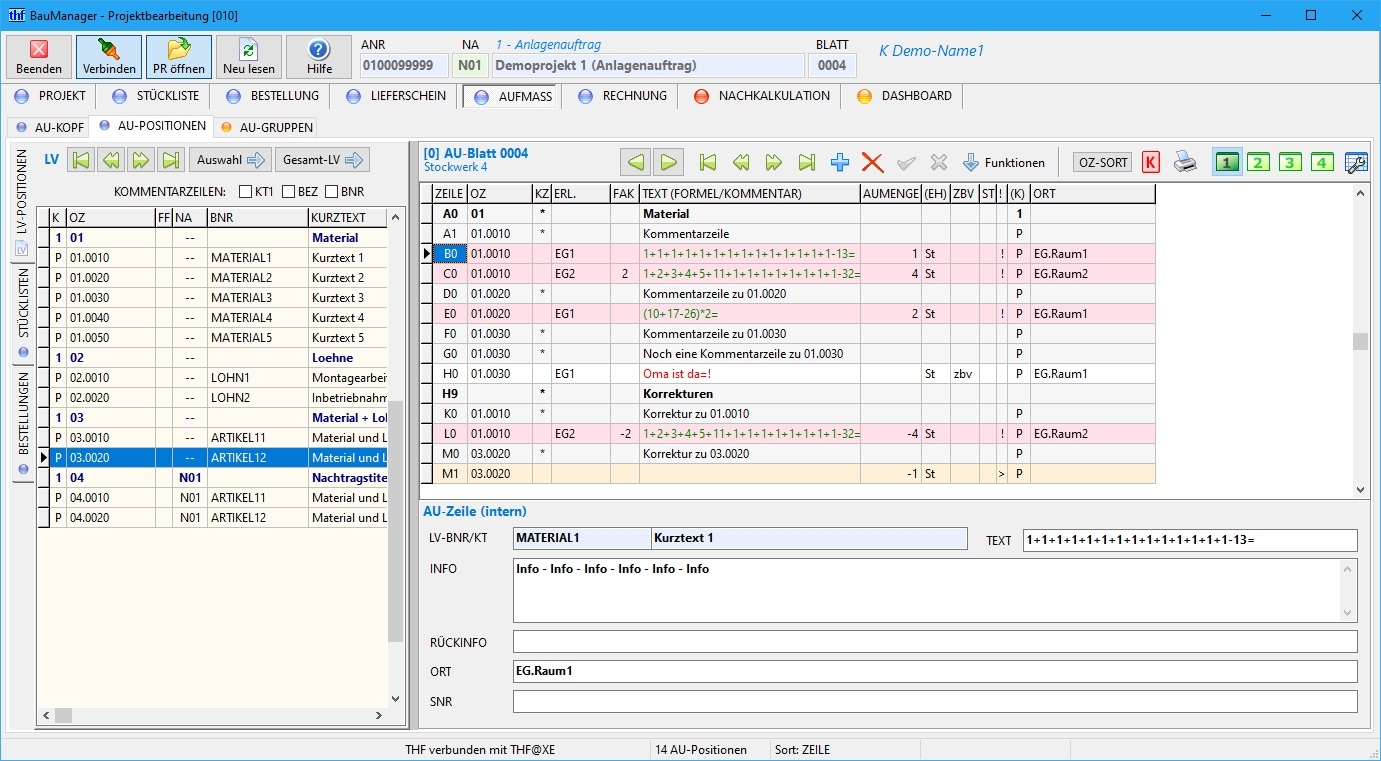Open the wrench settings icon
Screen dimensions: 1381x761
click(1356, 162)
